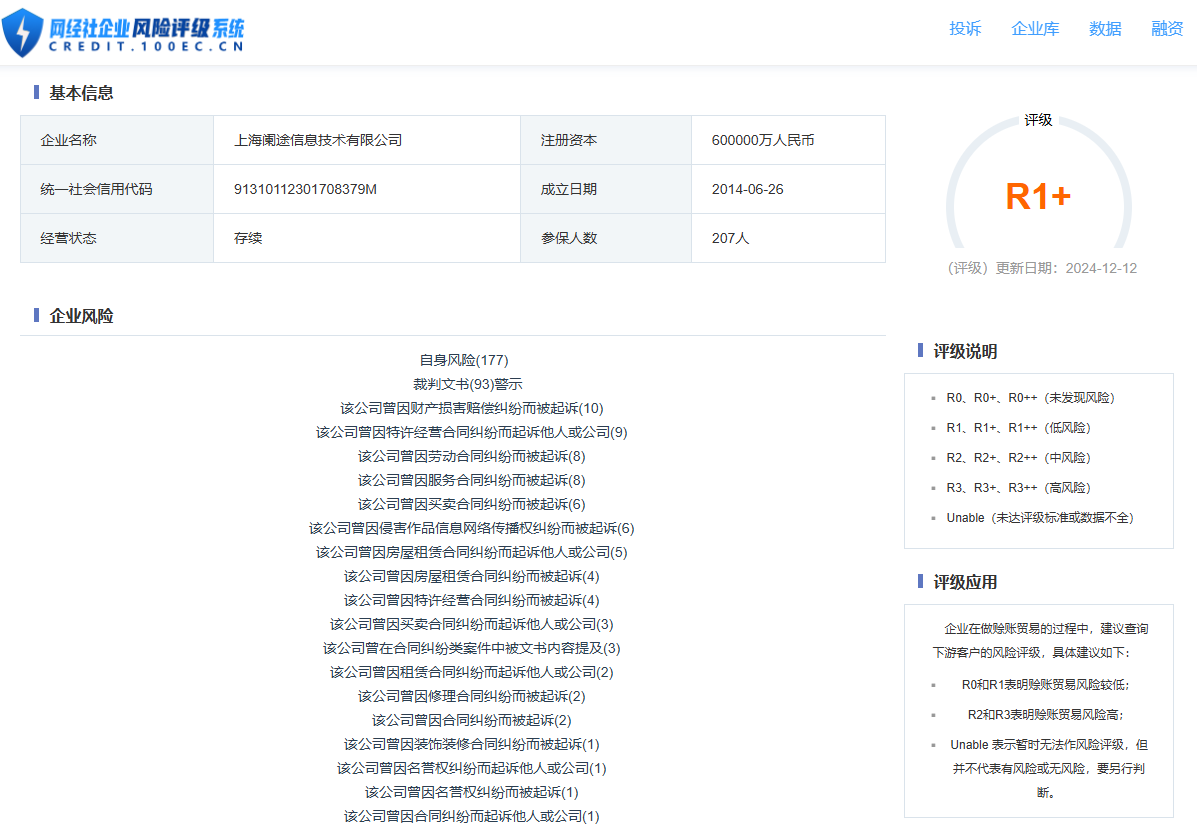Click the credit code 91310112301708379M
The image size is (1197, 832).
coord(305,189)
